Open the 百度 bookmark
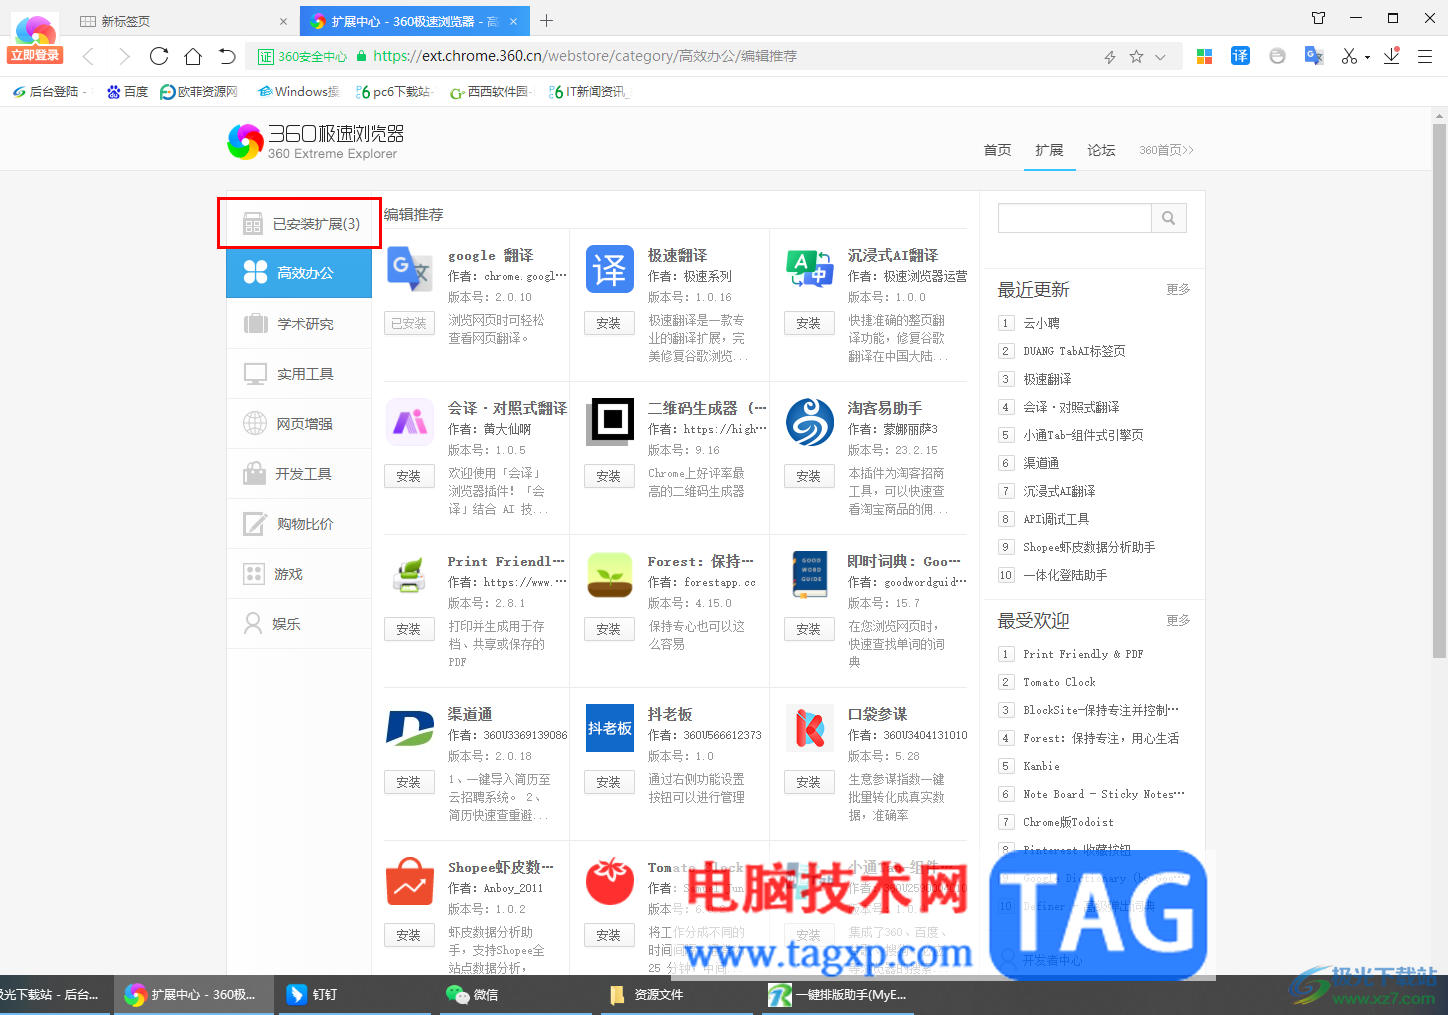This screenshot has width=1448, height=1015. [128, 92]
